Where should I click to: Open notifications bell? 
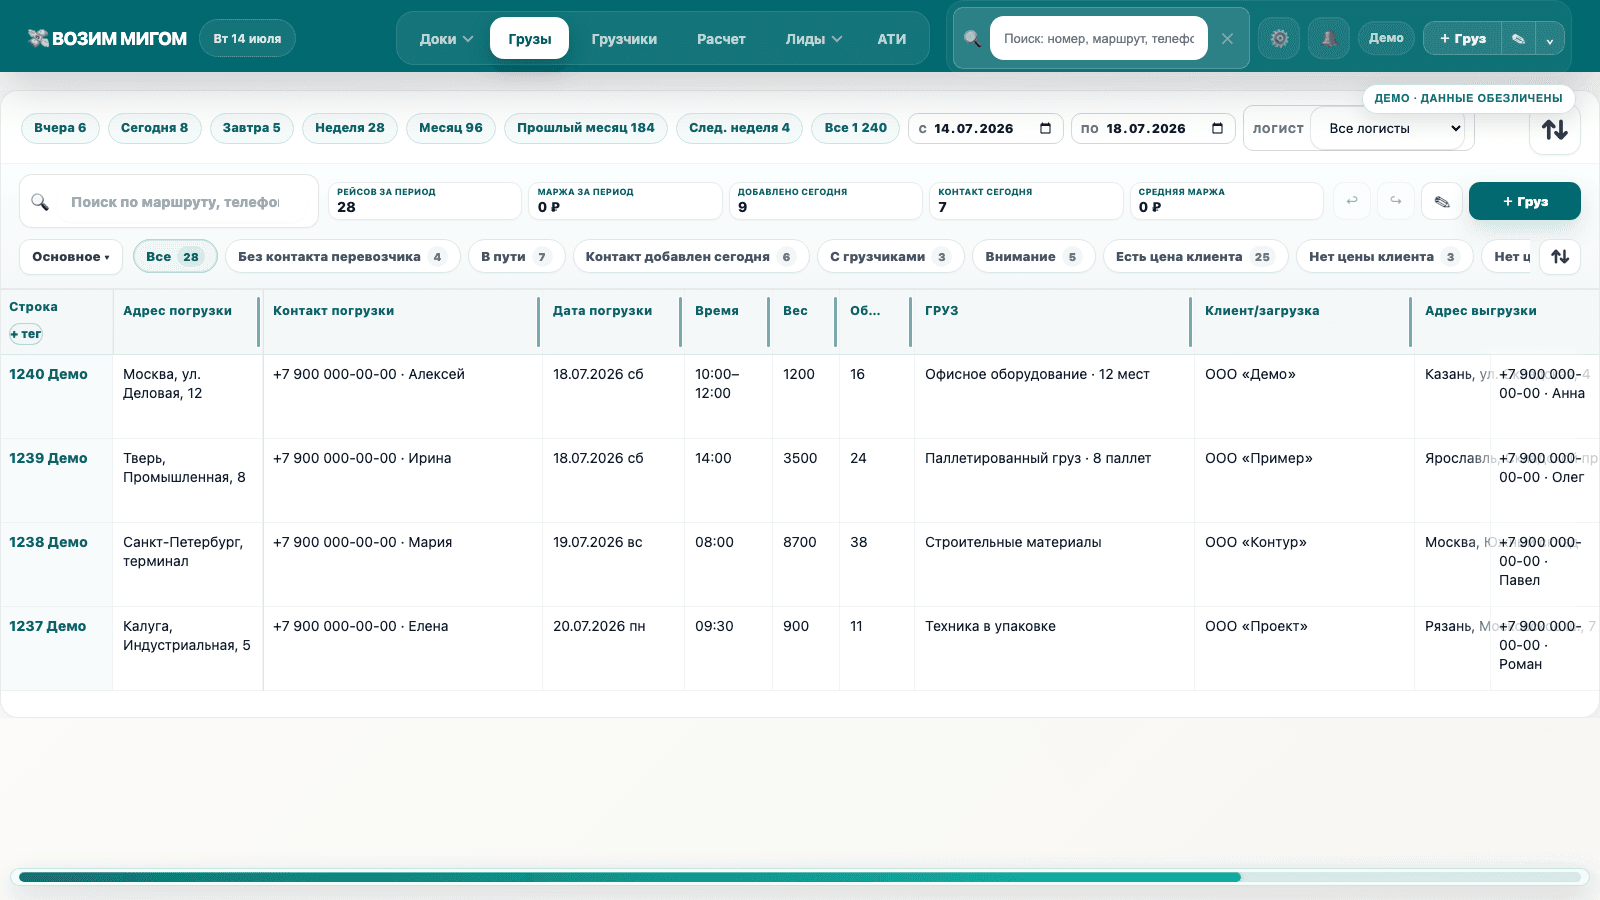(x=1329, y=39)
